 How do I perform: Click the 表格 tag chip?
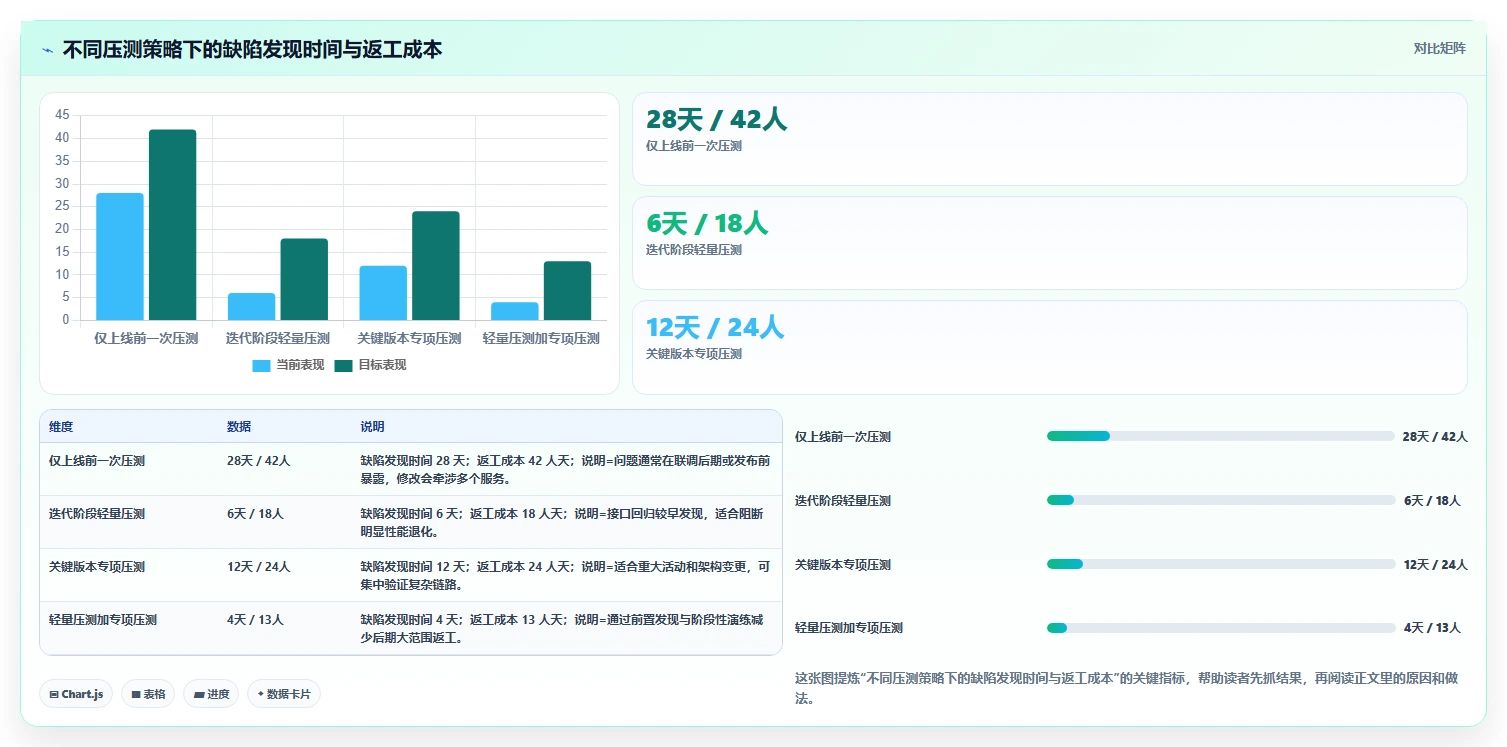[x=148, y=694]
